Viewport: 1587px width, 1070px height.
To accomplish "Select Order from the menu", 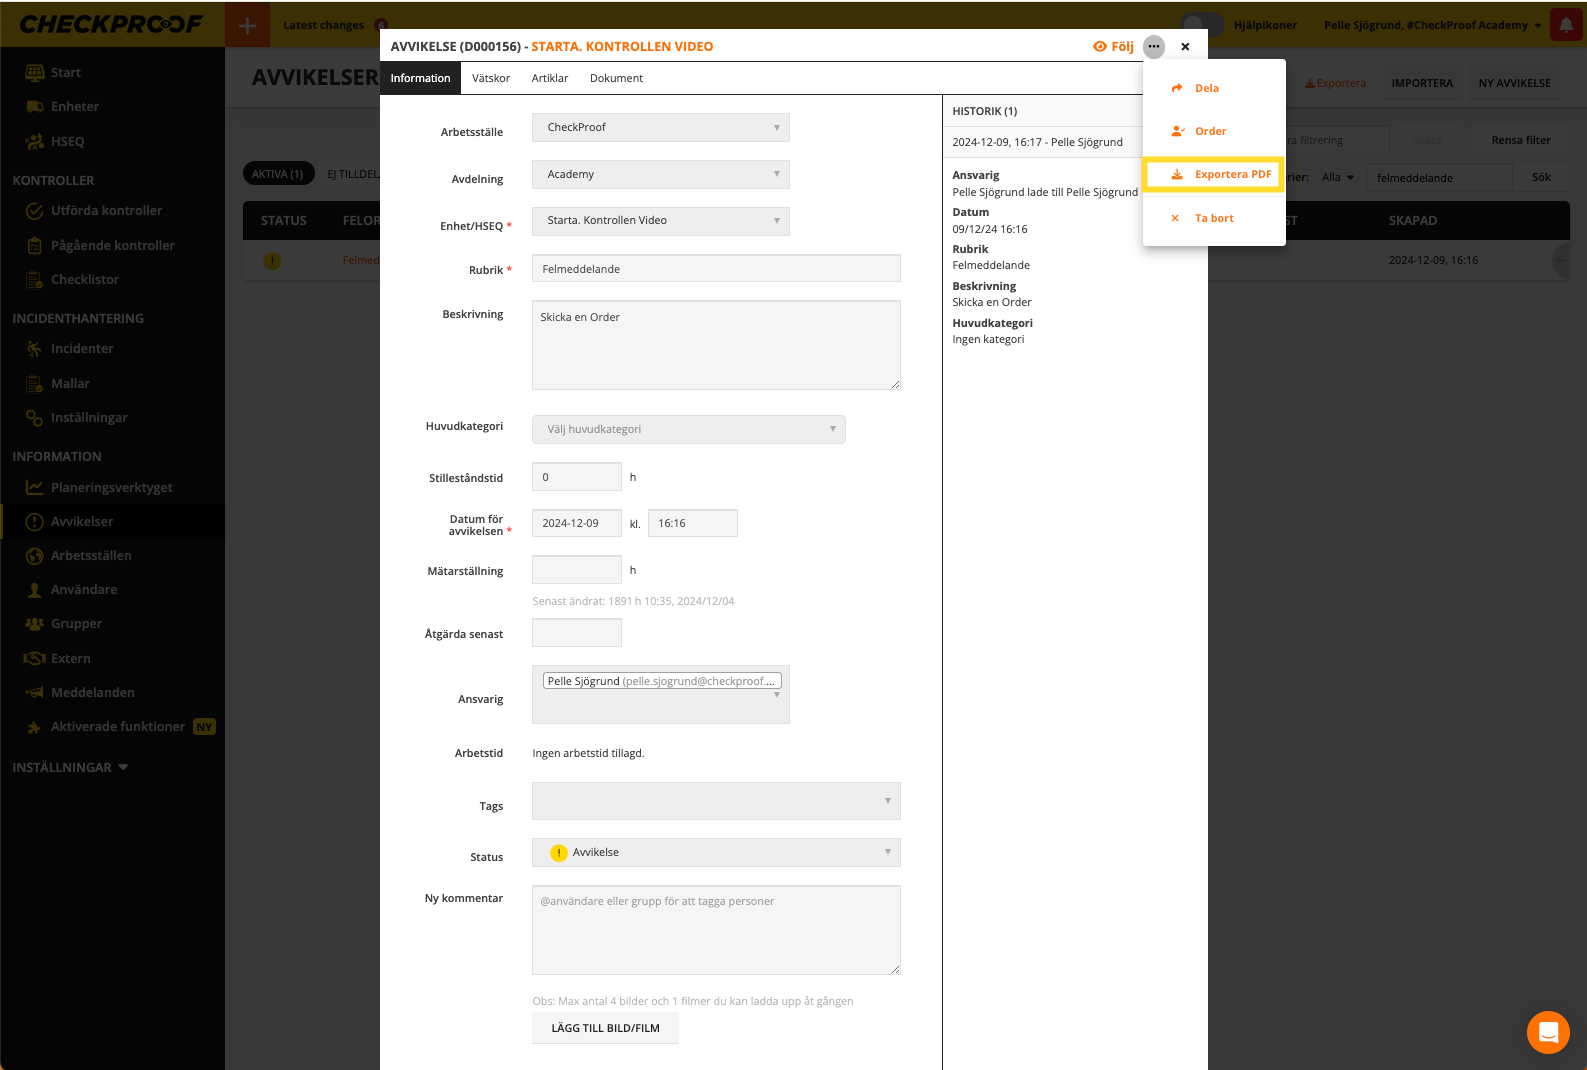I will pyautogui.click(x=1210, y=131).
